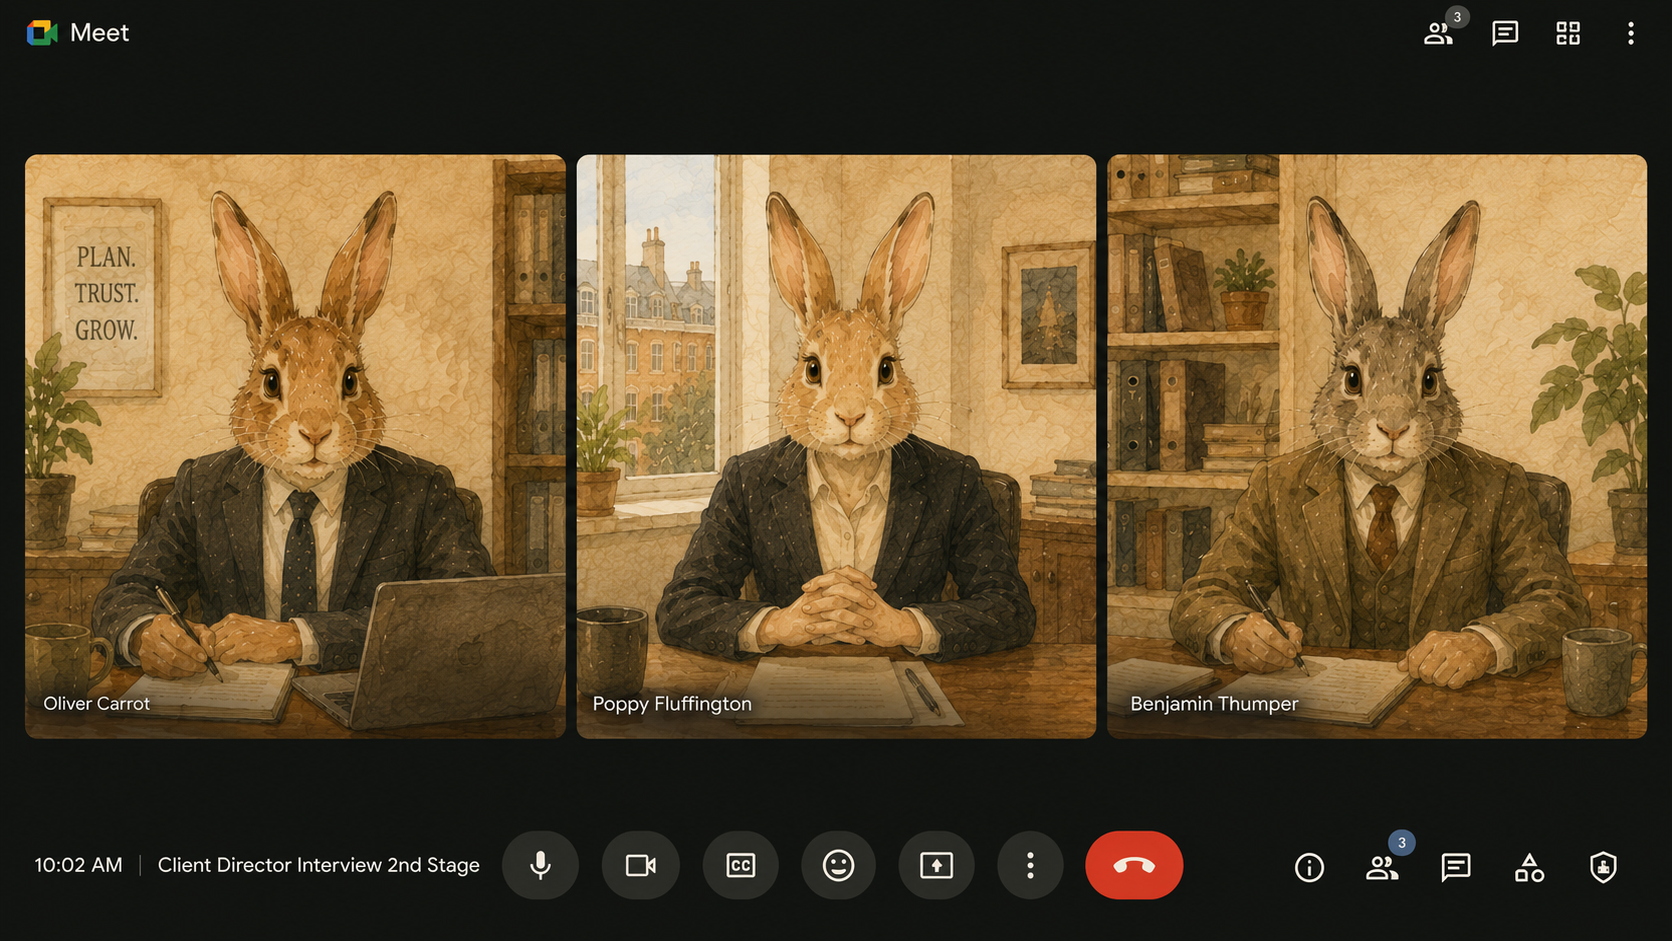Open host controls shield icon
Screen dimensions: 1672x941
[x=1603, y=867]
